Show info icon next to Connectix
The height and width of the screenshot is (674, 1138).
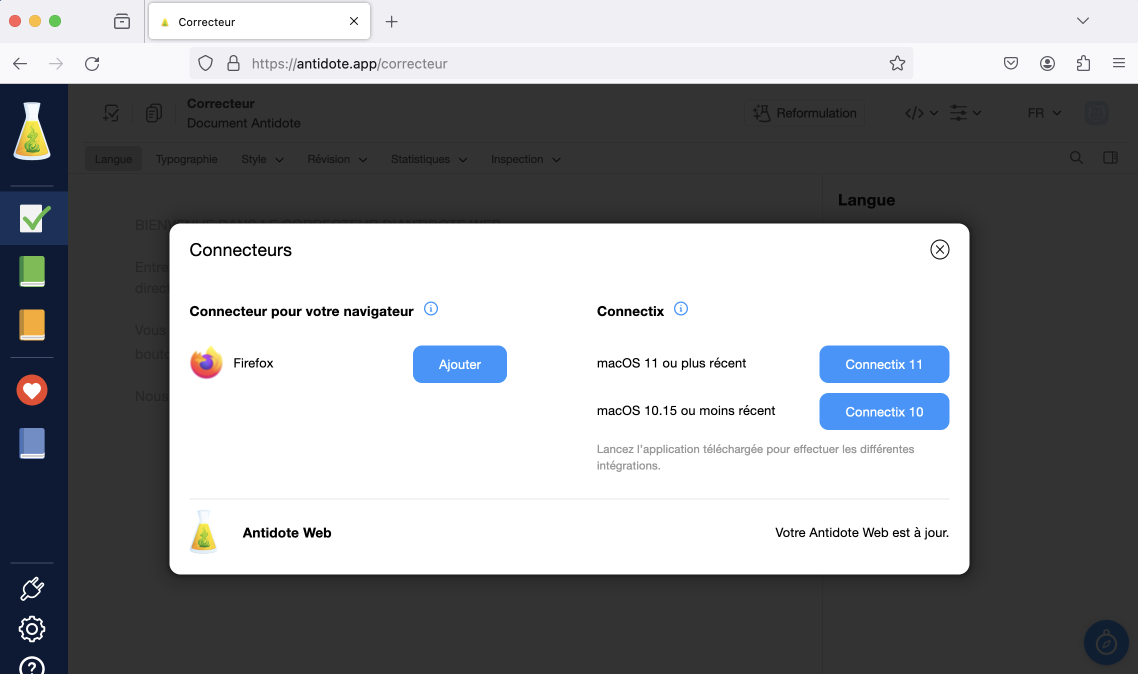click(x=681, y=309)
